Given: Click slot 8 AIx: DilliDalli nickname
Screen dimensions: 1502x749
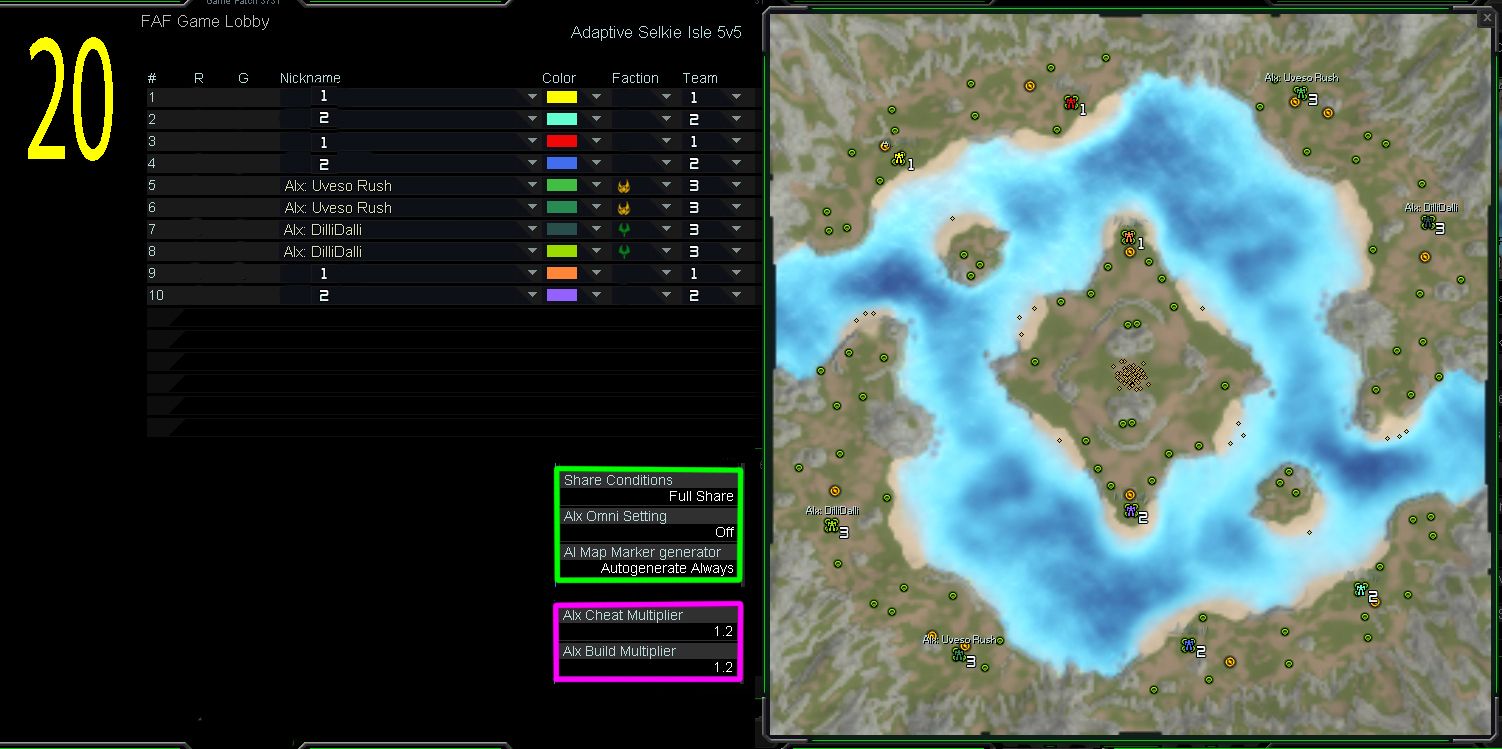Looking at the screenshot, I should point(323,252).
